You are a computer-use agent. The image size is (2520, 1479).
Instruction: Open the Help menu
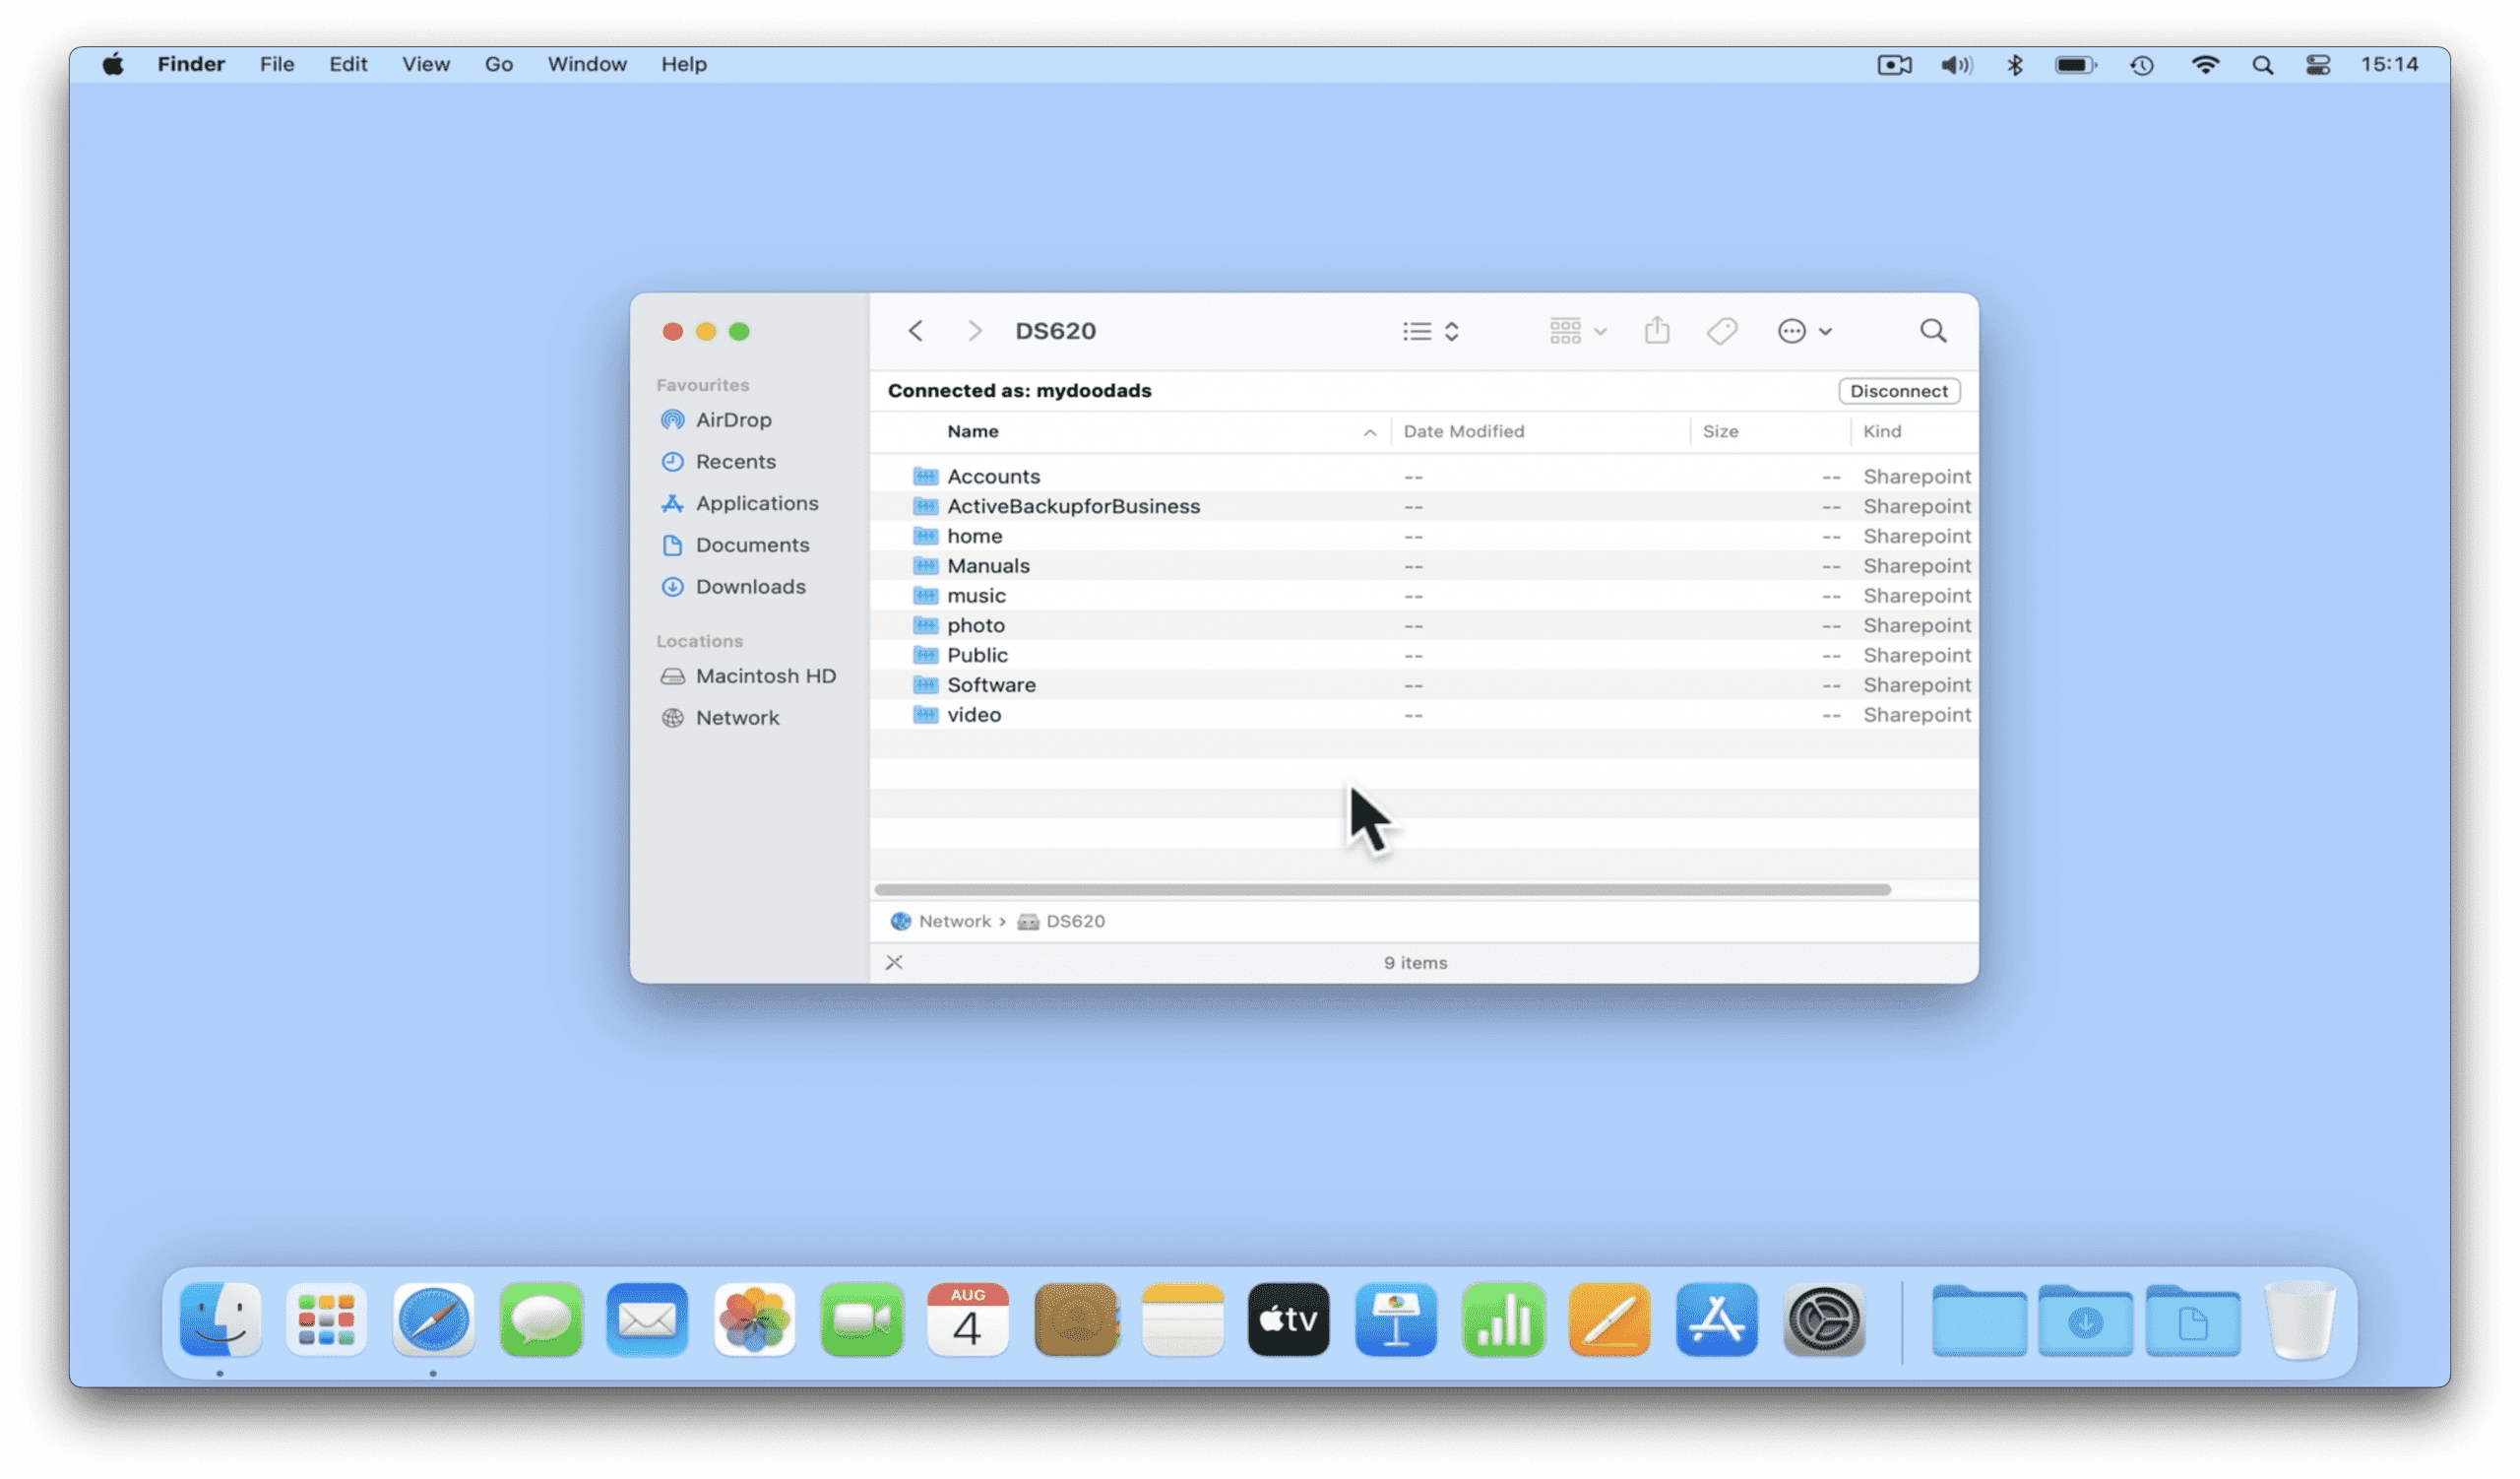(684, 64)
